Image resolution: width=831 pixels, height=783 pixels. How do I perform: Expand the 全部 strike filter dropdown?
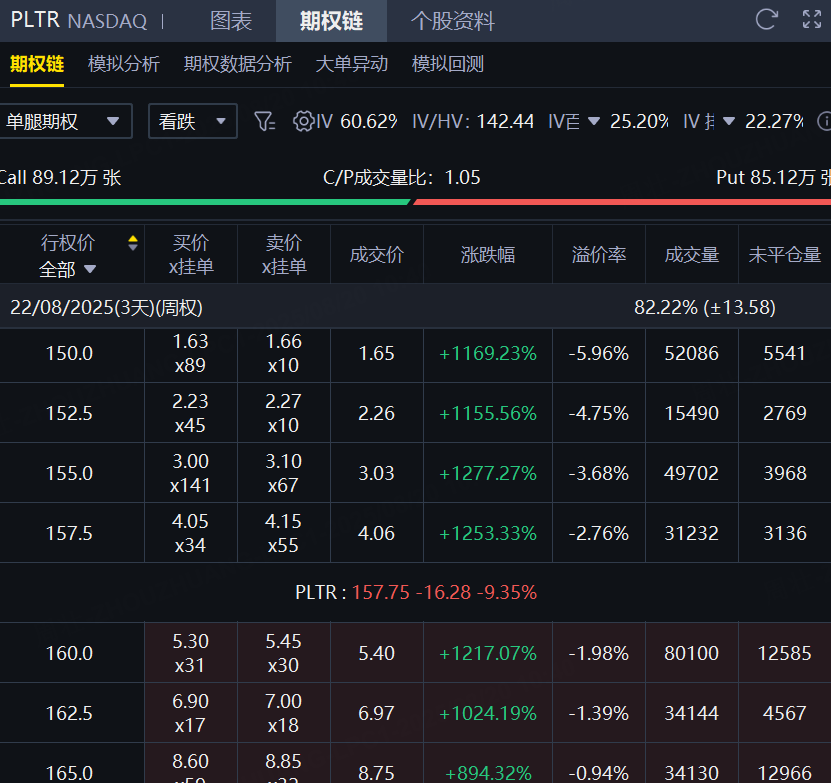coord(68,268)
